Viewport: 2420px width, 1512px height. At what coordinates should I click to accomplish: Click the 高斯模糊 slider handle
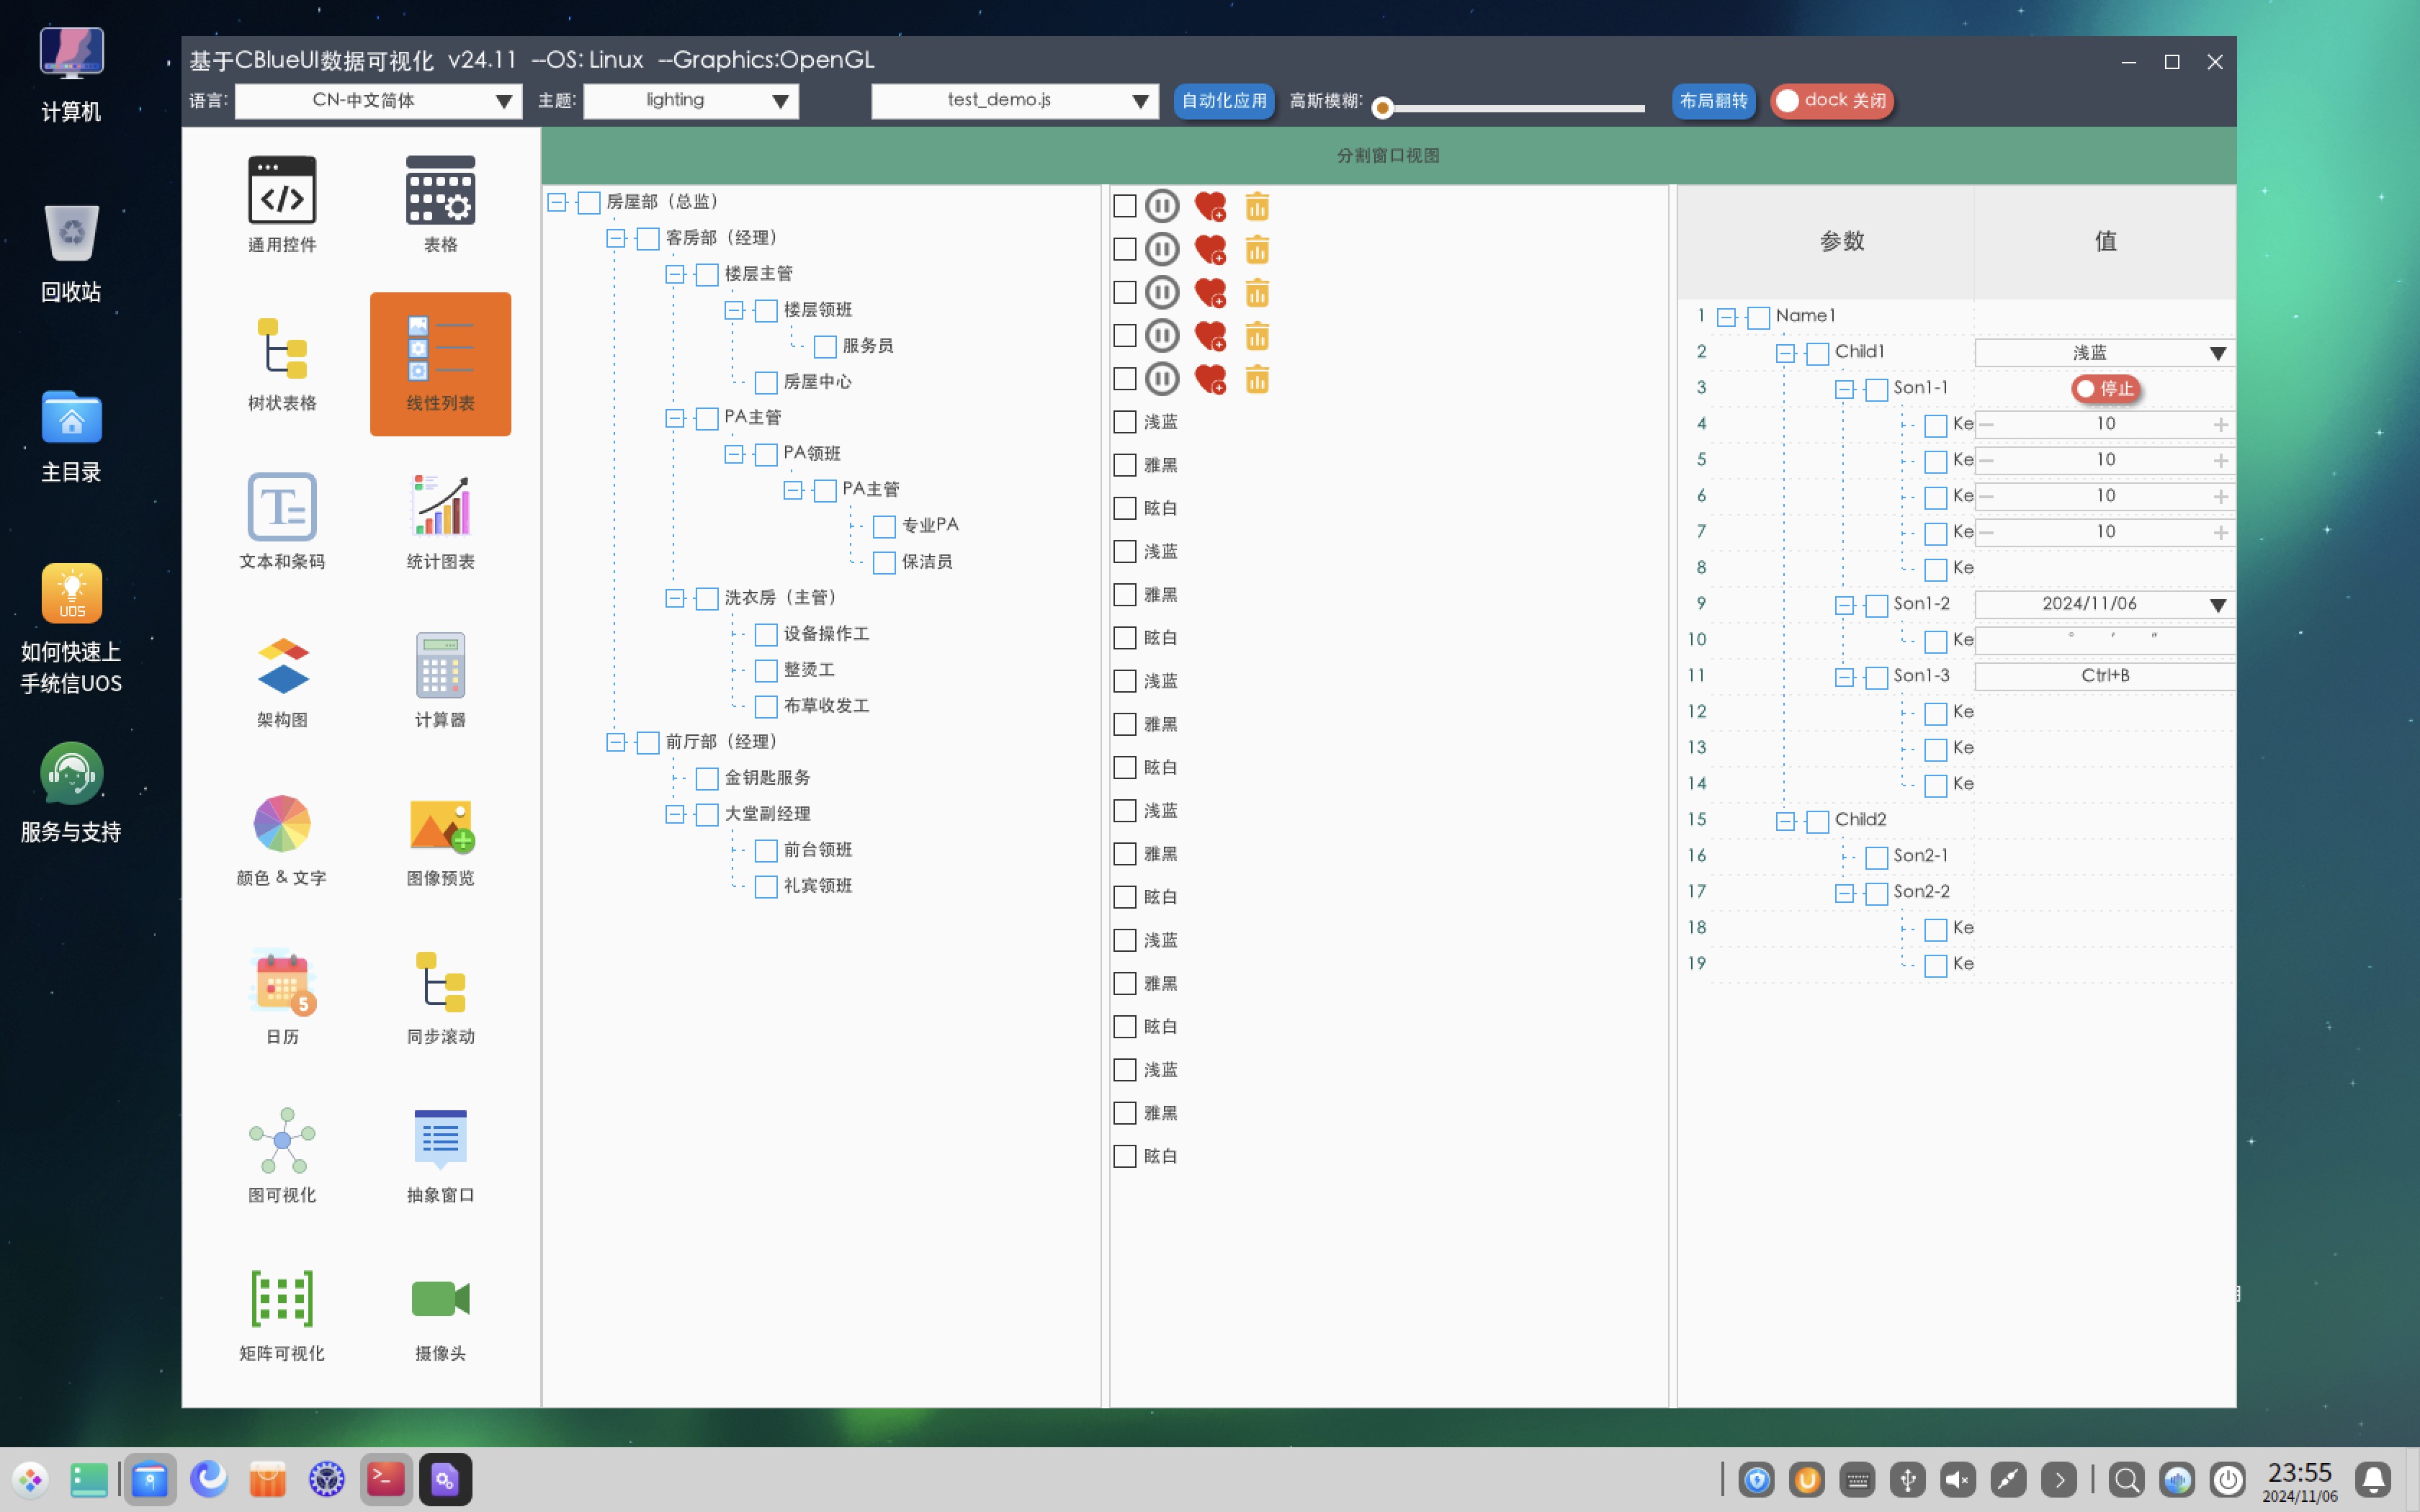(1383, 108)
